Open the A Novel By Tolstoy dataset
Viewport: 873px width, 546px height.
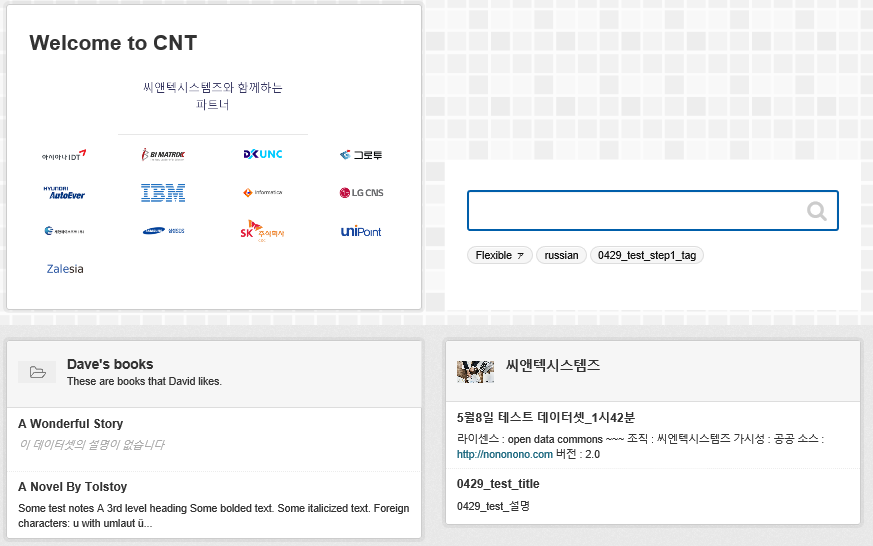(x=73, y=486)
